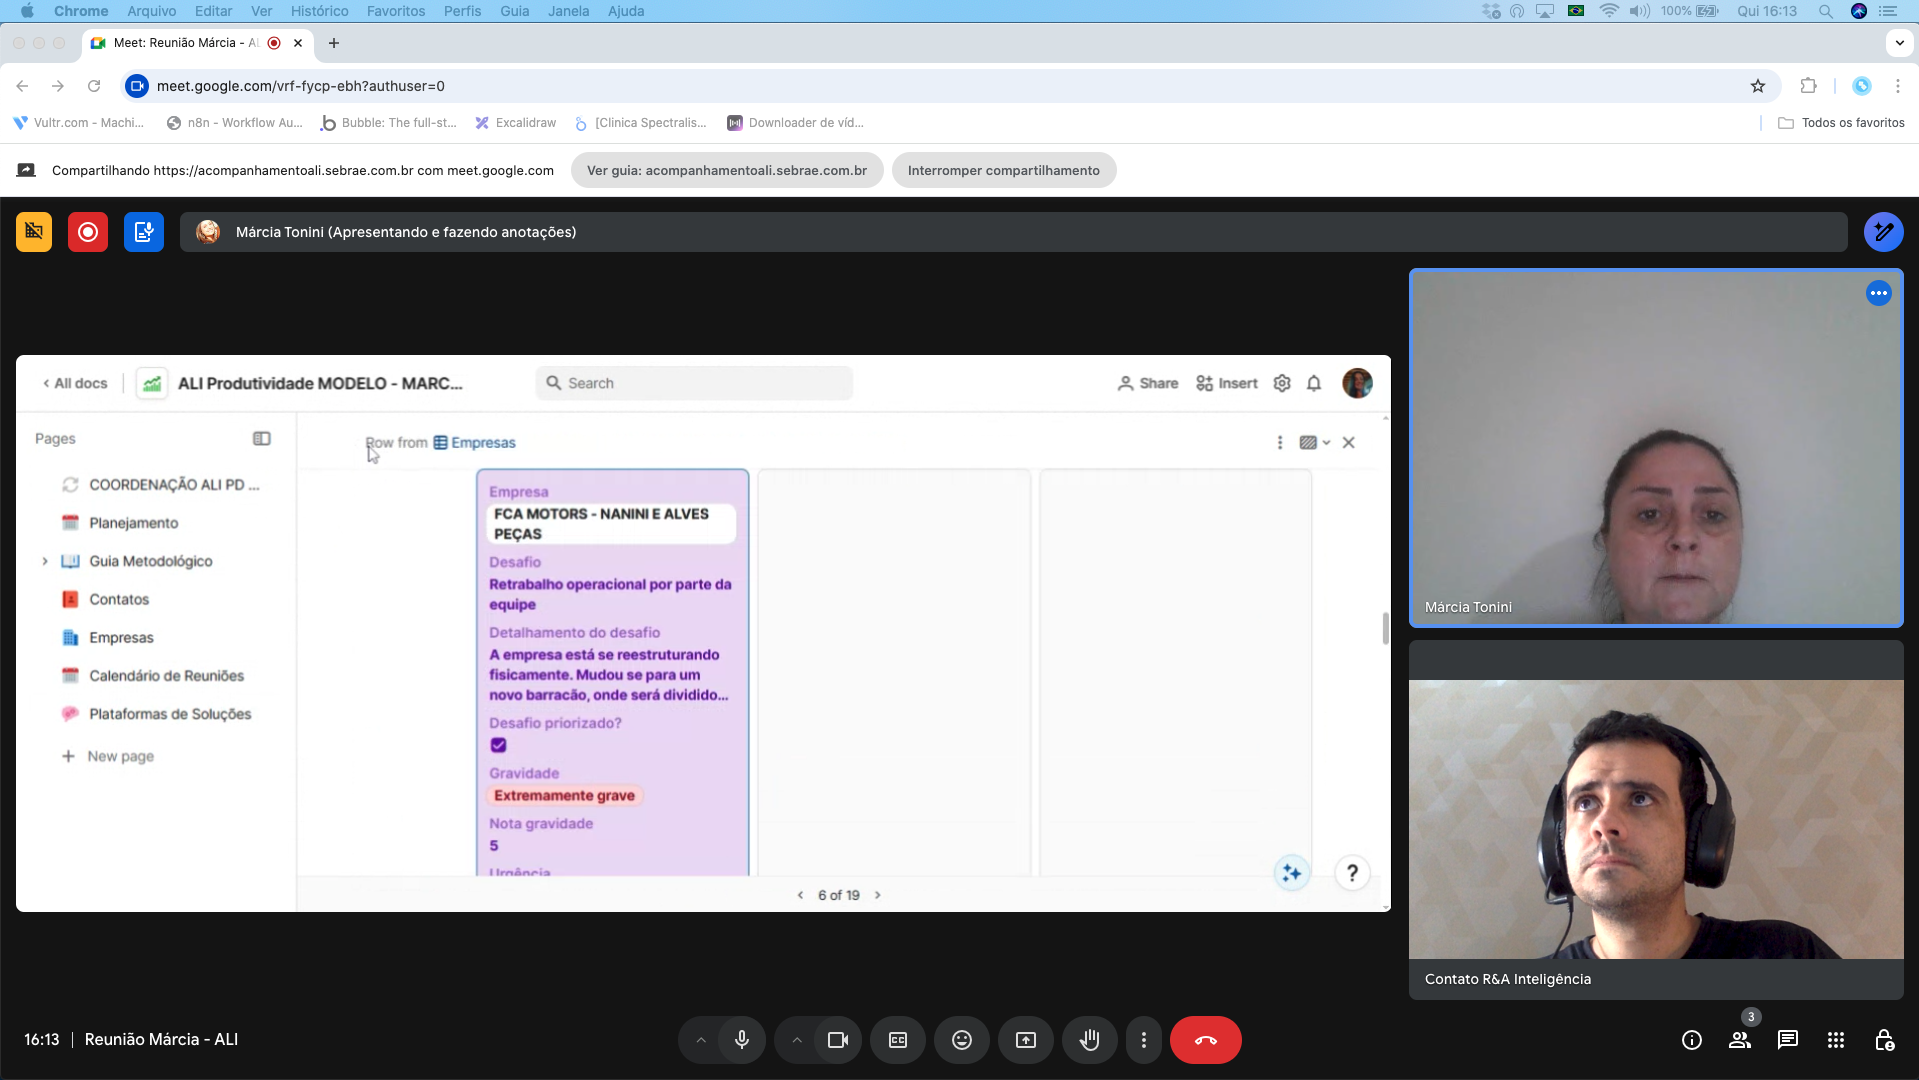Viewport: 1919px width, 1080px height.
Task: Expand camera video settings arrow
Action: [797, 1040]
